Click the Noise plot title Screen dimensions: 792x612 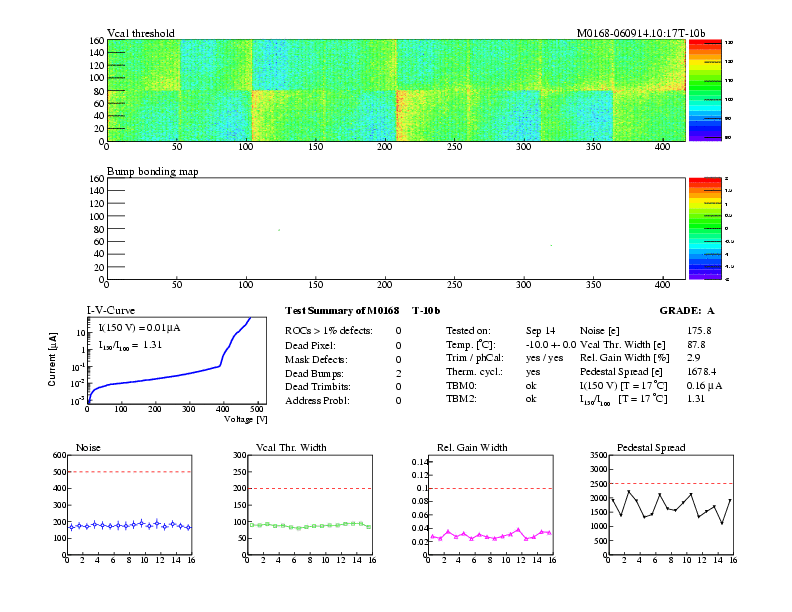click(x=88, y=447)
